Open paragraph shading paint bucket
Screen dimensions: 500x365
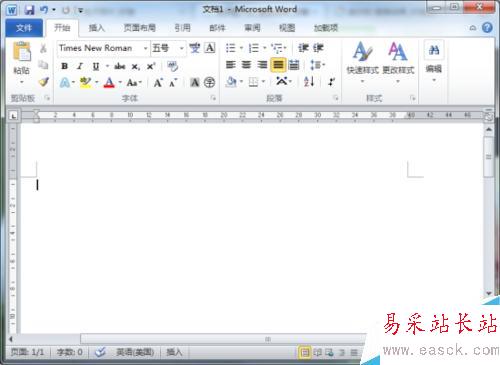coord(231,82)
